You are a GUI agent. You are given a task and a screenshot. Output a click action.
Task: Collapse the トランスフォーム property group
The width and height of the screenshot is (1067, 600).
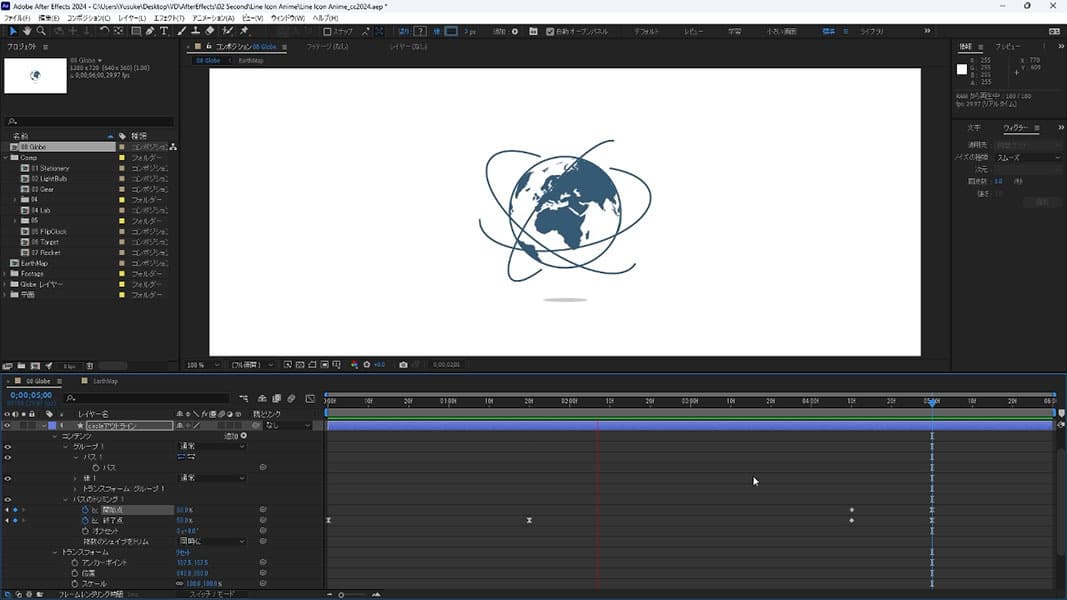[x=56, y=552]
